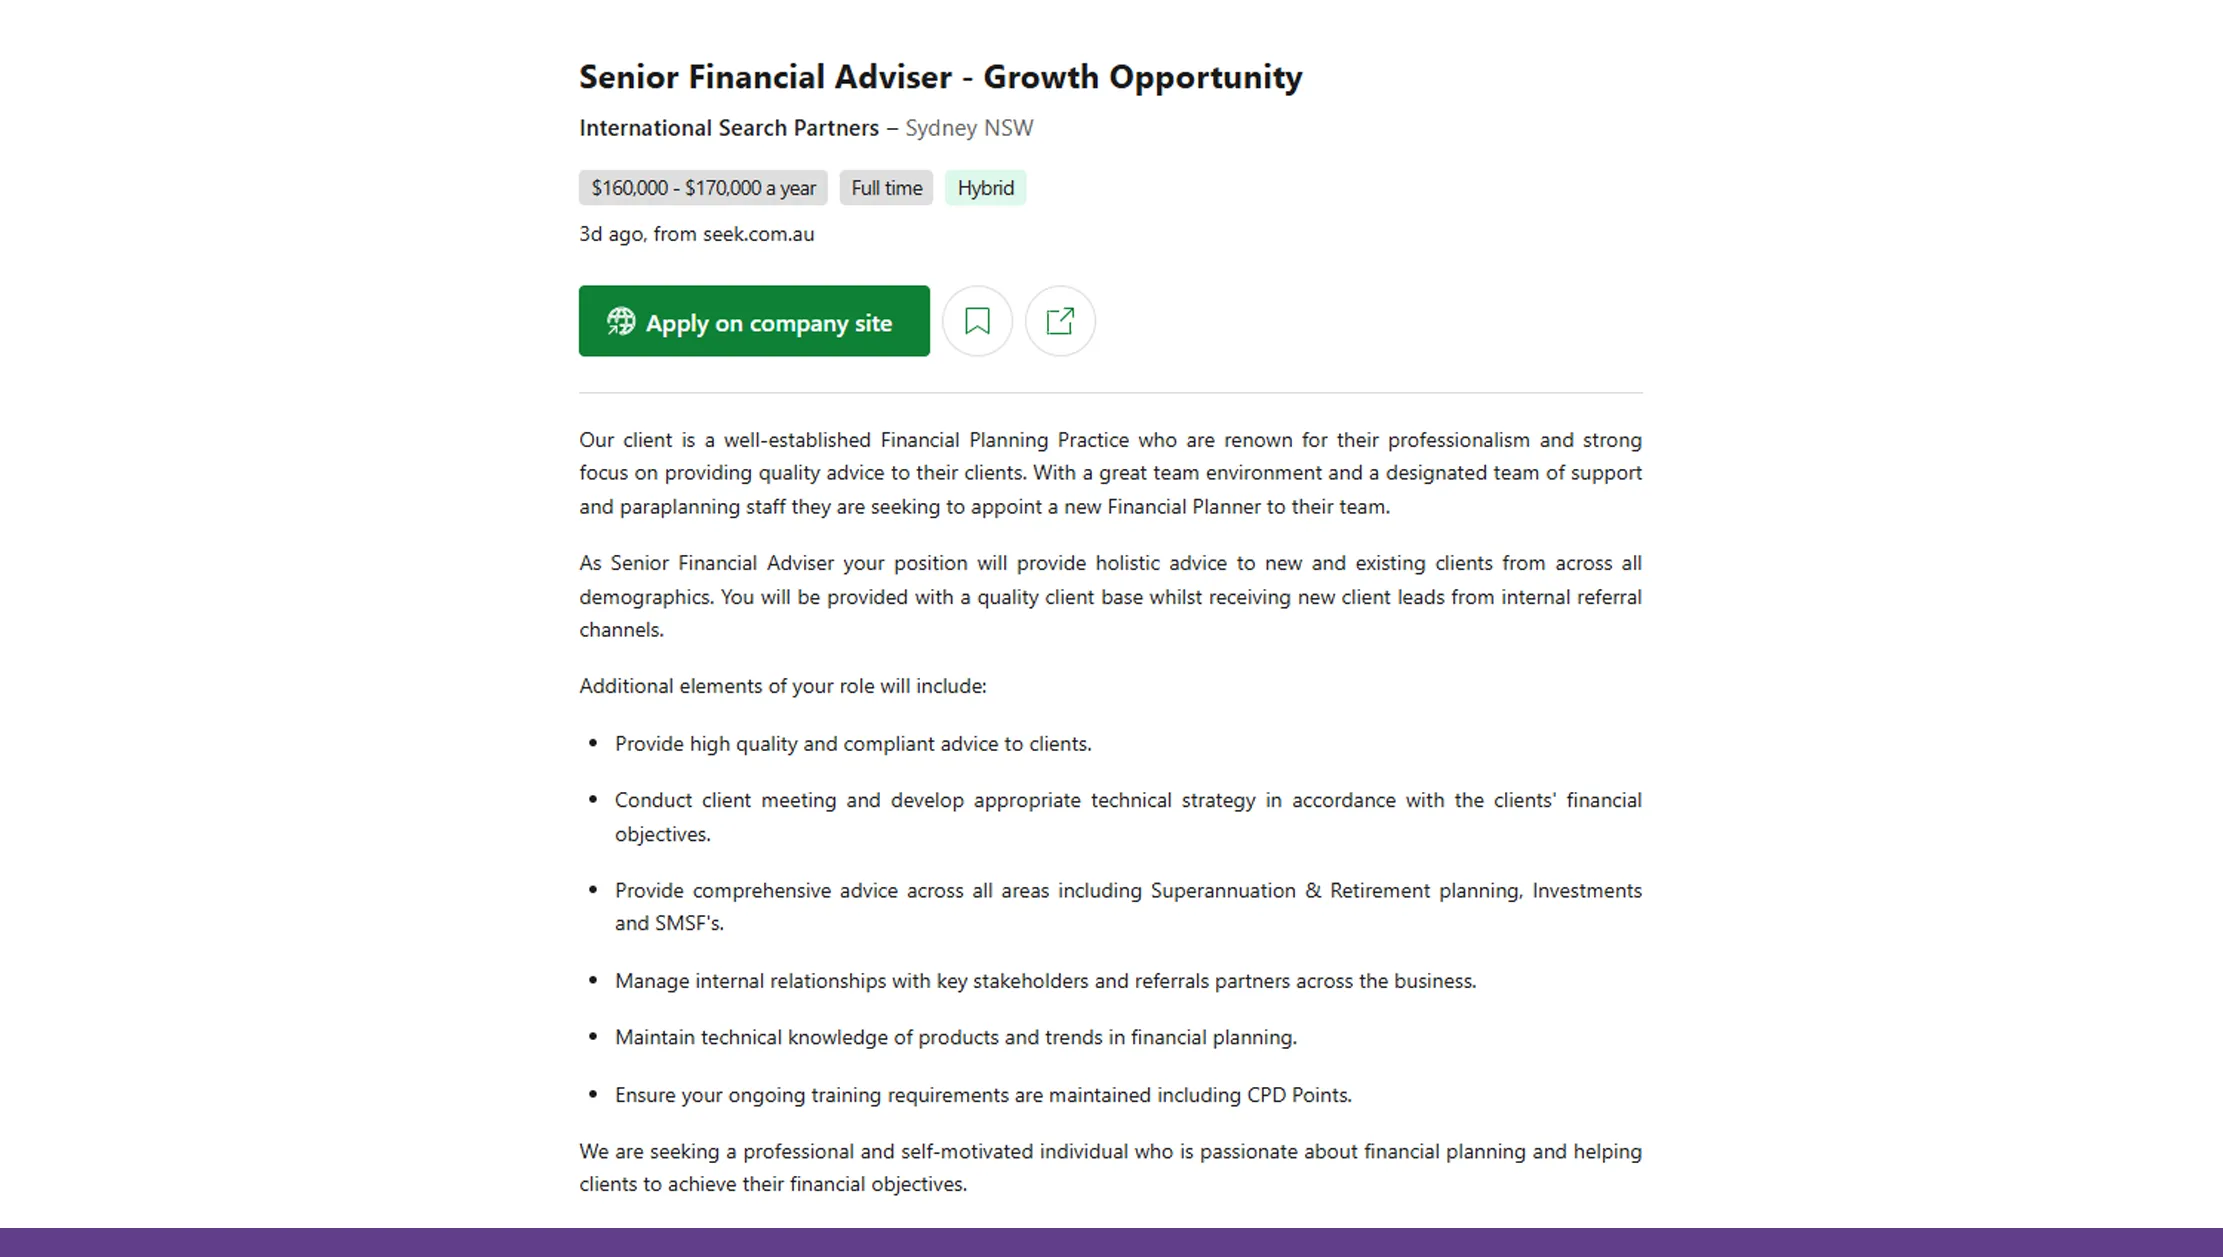This screenshot has width=2223, height=1257.
Task: Click the paragraph starting 'Our client is'
Action: [x=1110, y=473]
